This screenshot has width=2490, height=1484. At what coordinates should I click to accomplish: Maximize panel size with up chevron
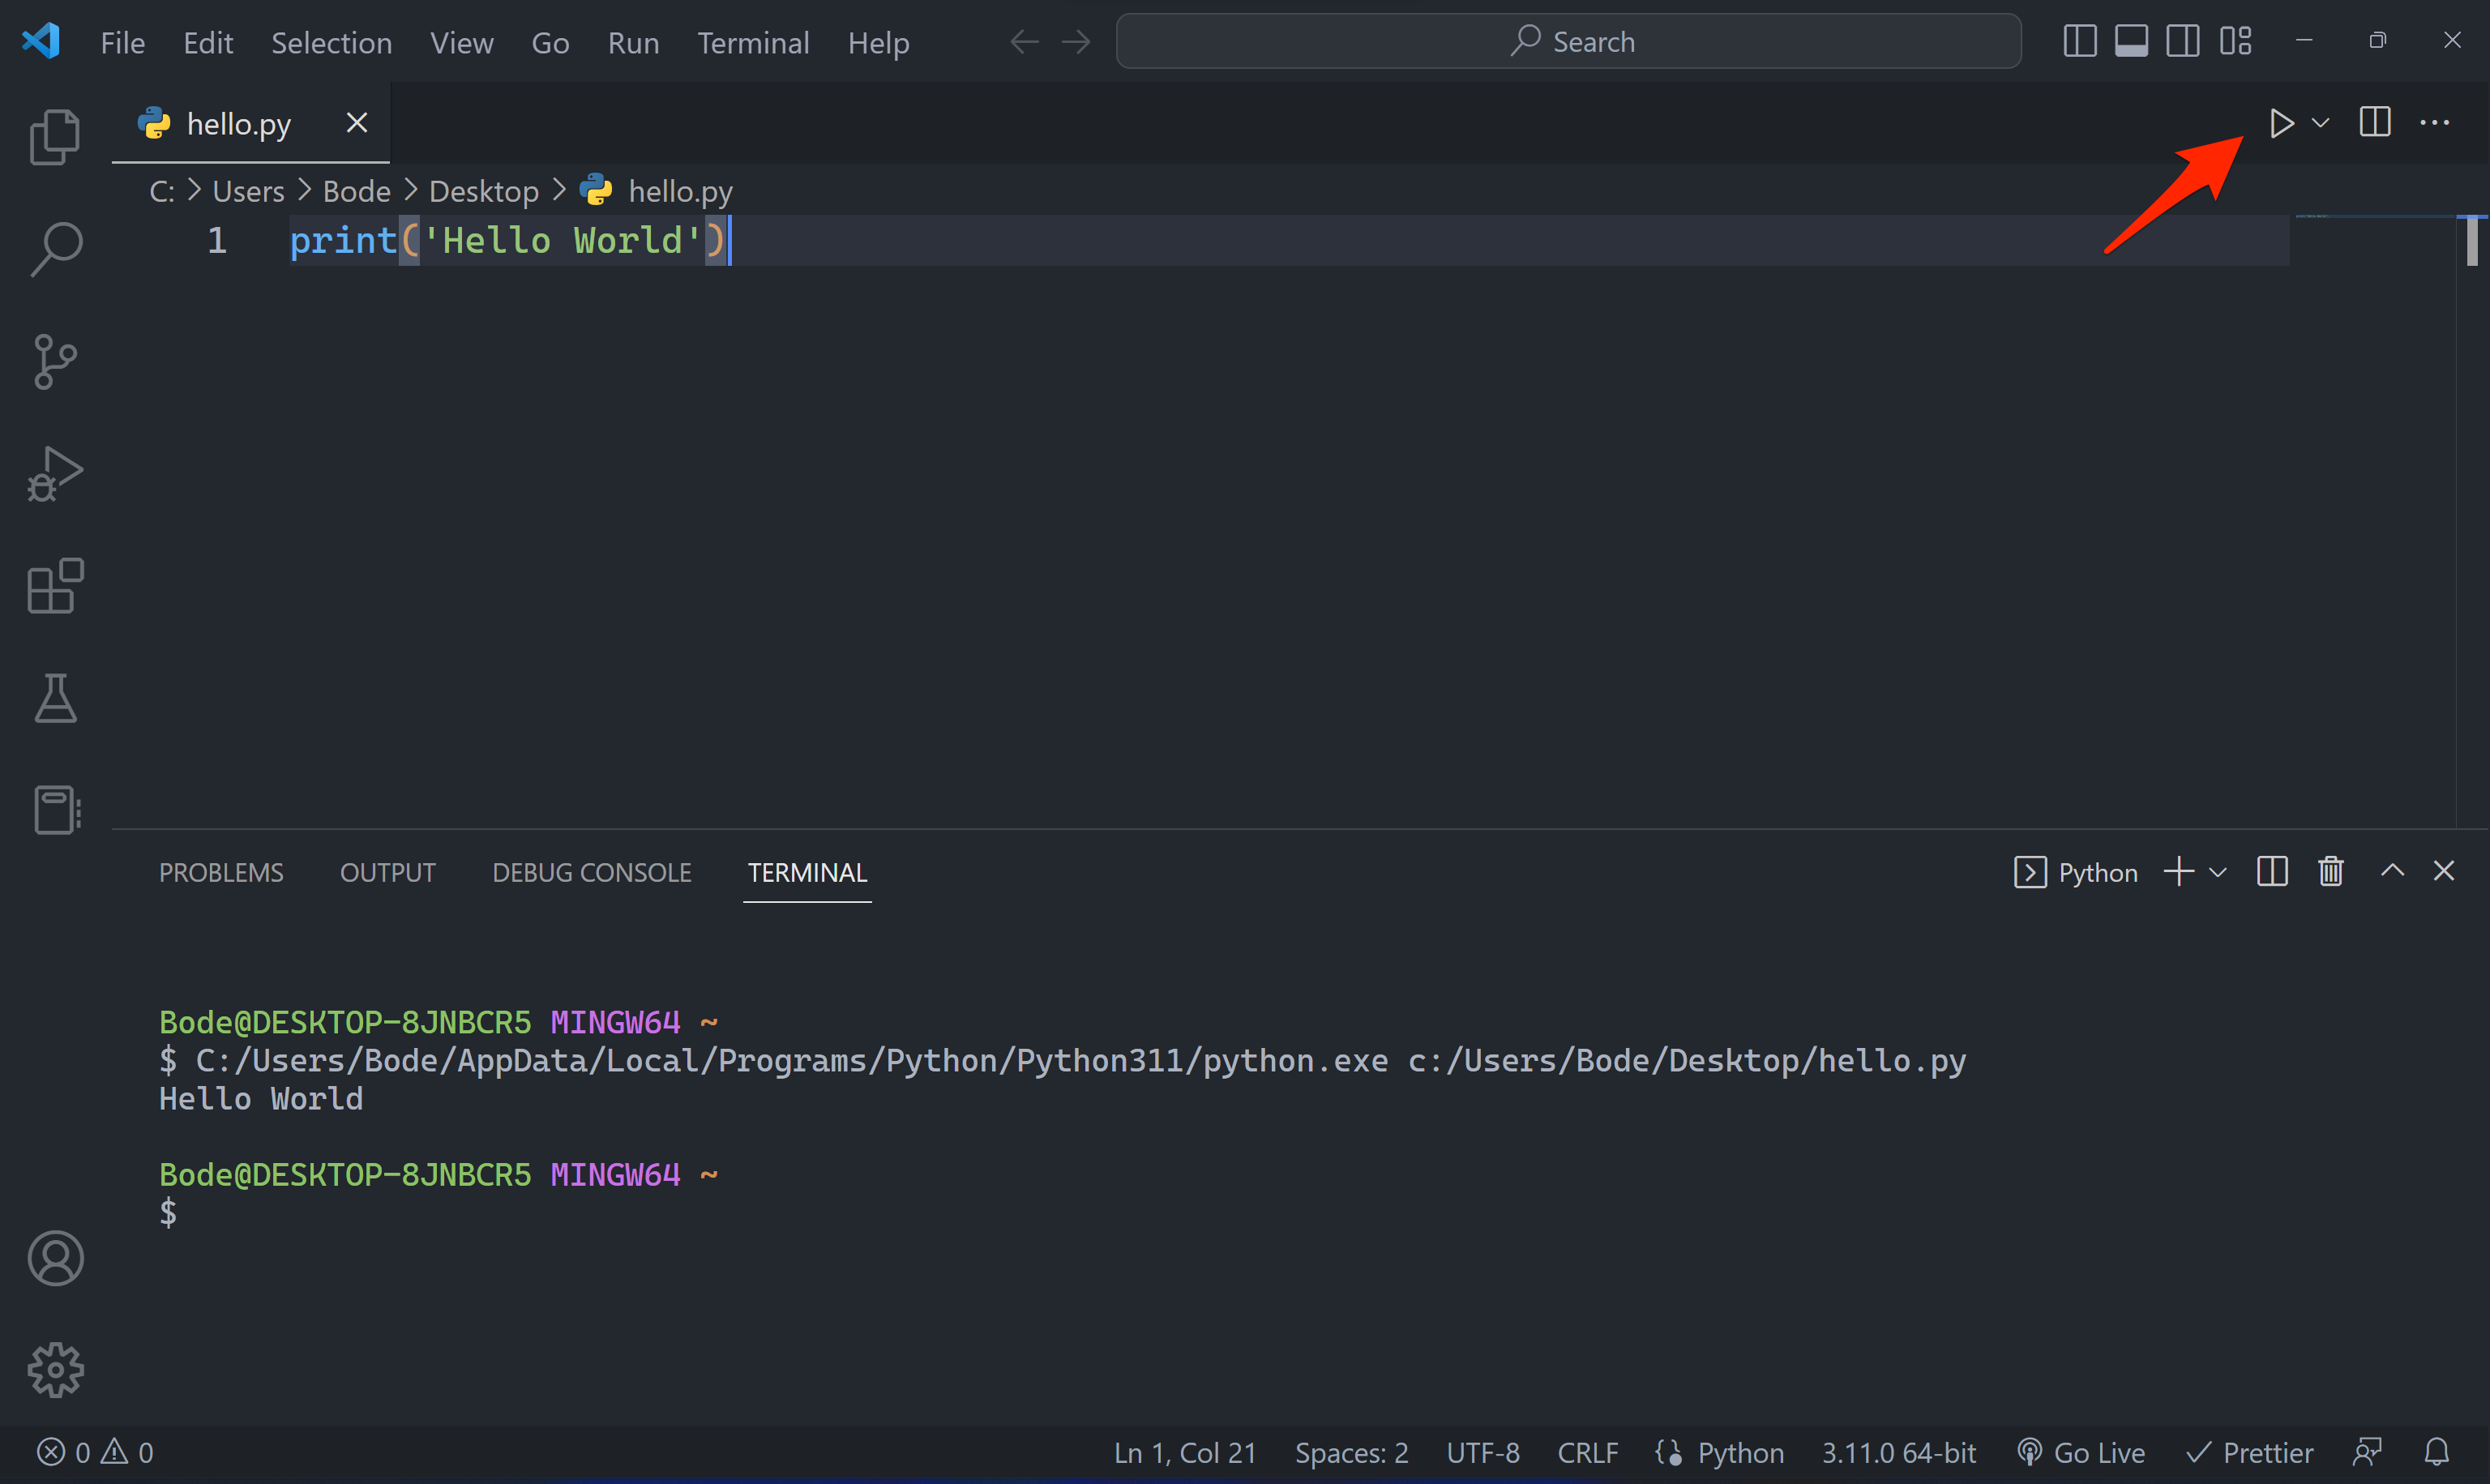[2392, 871]
